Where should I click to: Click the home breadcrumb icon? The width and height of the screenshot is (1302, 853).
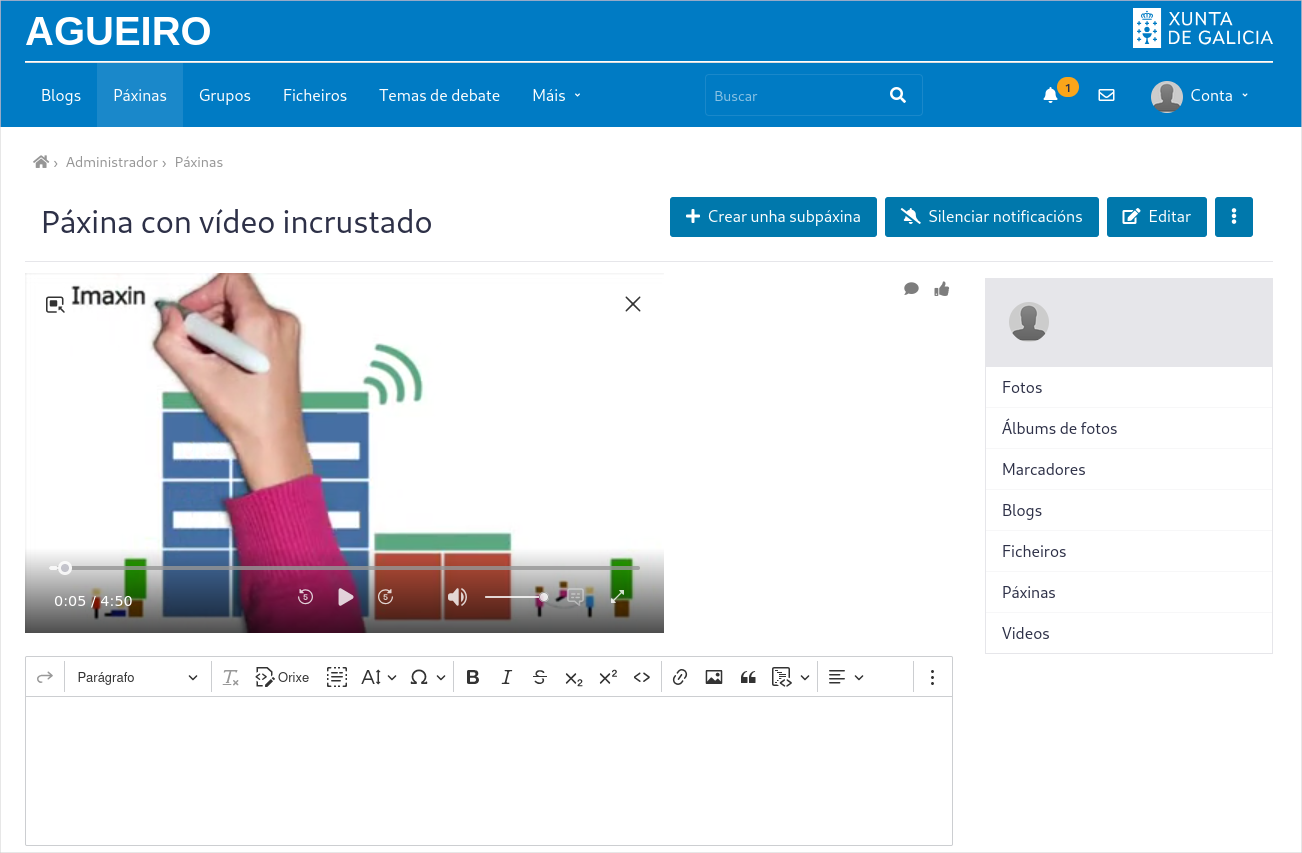41,162
